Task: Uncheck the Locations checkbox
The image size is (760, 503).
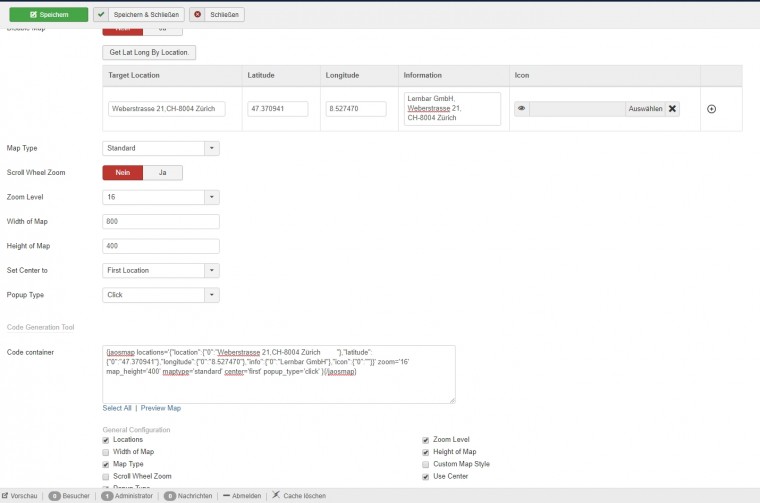Action: pyautogui.click(x=107, y=440)
